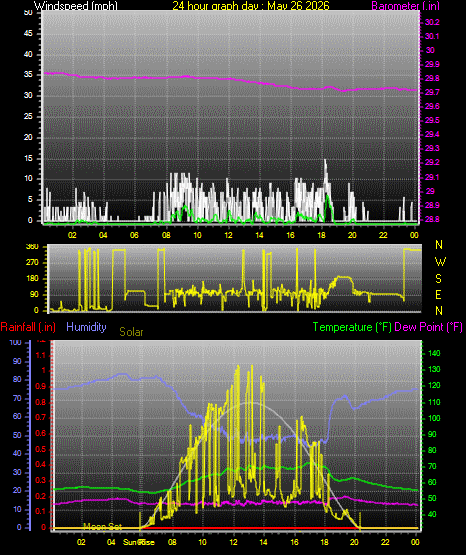Click the Humidity legend label
This screenshot has height=555, width=466.
pyautogui.click(x=86, y=327)
